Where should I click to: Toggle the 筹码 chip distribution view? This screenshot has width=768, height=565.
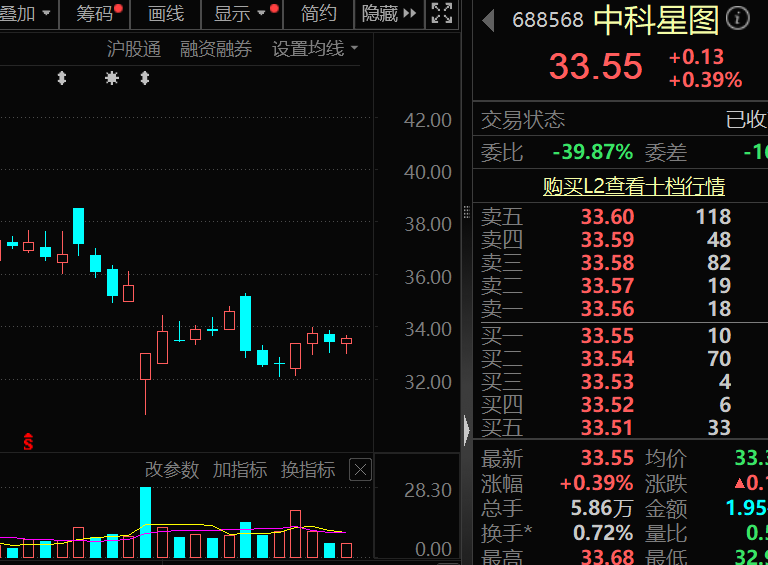tap(96, 14)
